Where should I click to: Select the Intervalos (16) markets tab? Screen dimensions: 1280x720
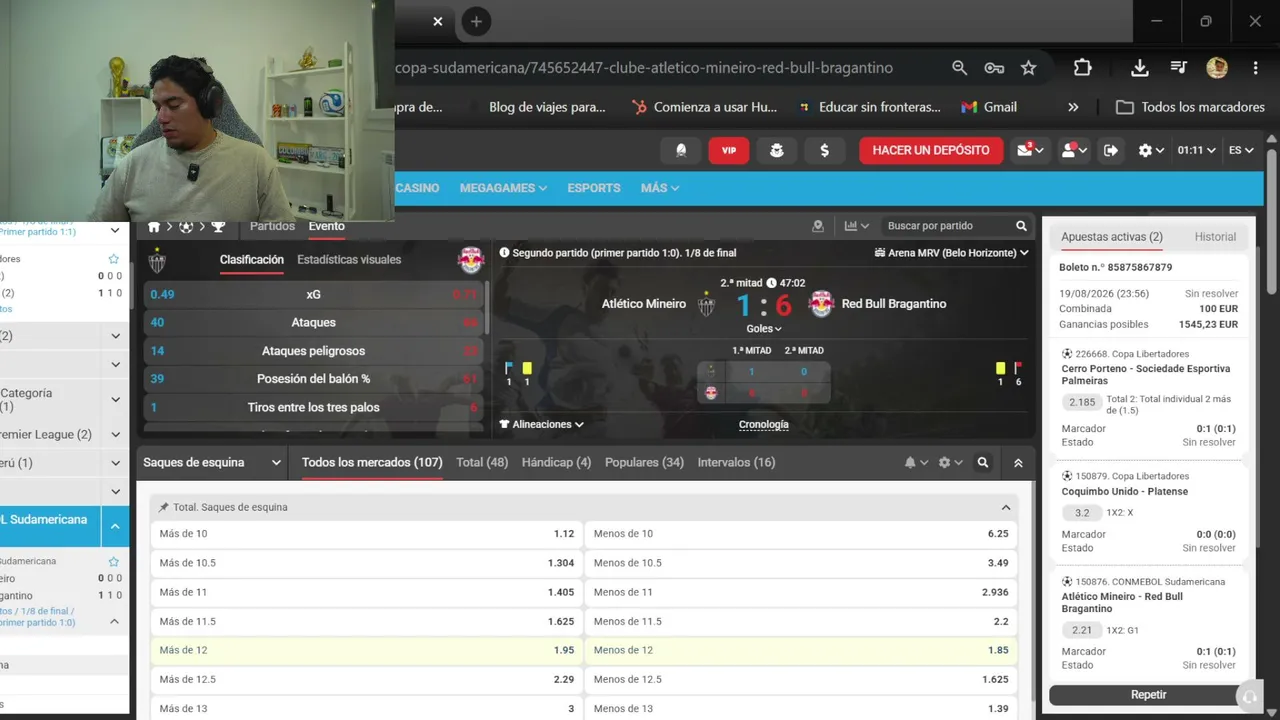click(x=736, y=463)
